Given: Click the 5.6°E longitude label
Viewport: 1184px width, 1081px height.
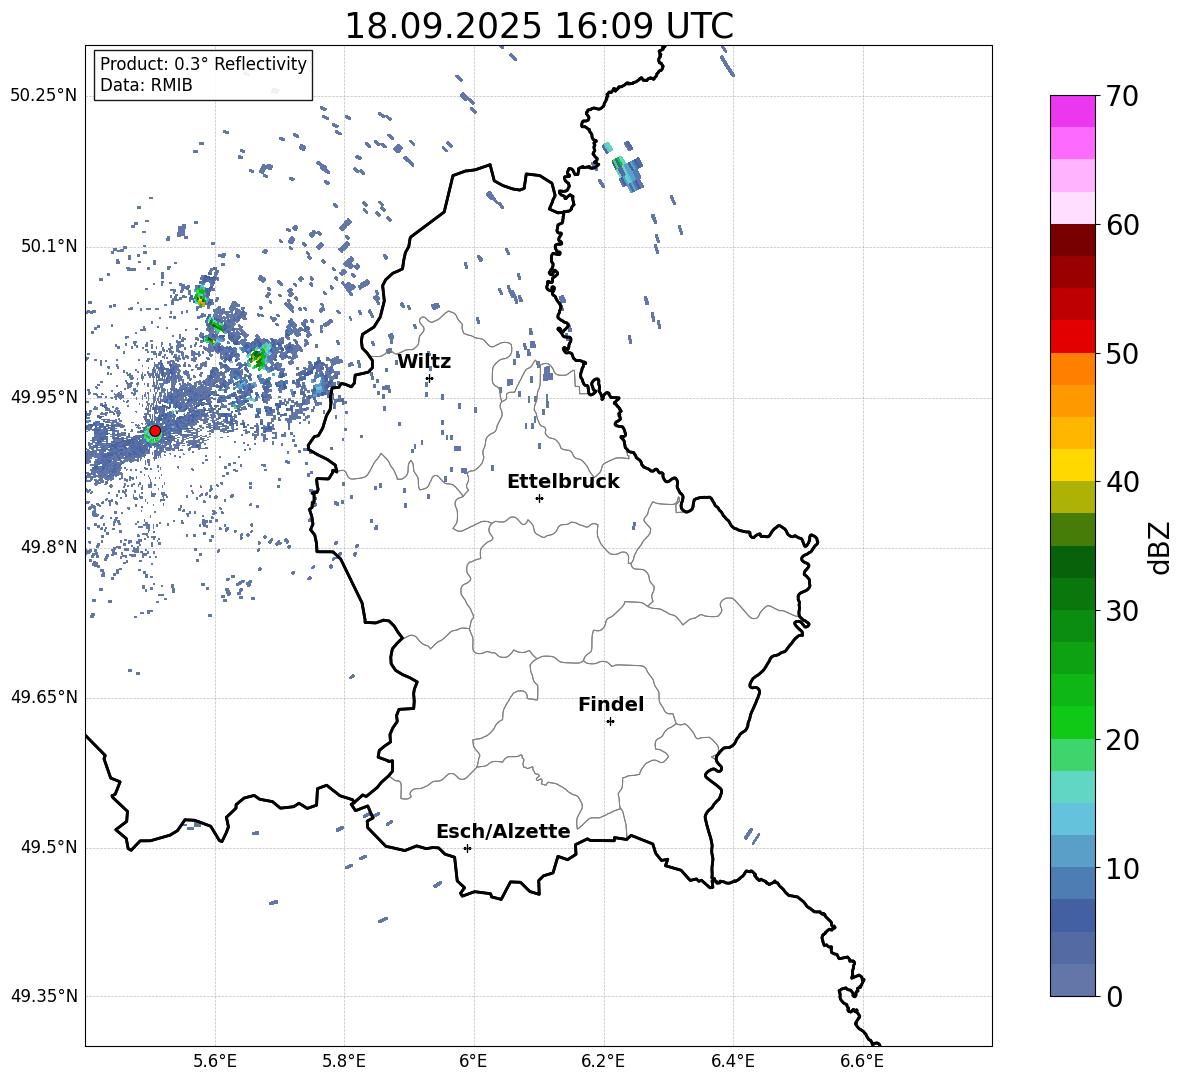Looking at the screenshot, I should [215, 1061].
